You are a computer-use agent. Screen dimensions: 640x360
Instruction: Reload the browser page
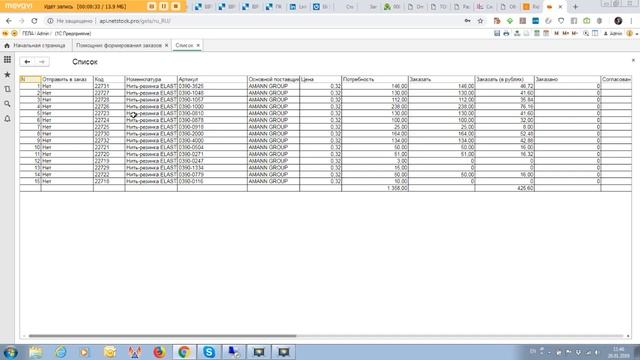click(x=34, y=21)
